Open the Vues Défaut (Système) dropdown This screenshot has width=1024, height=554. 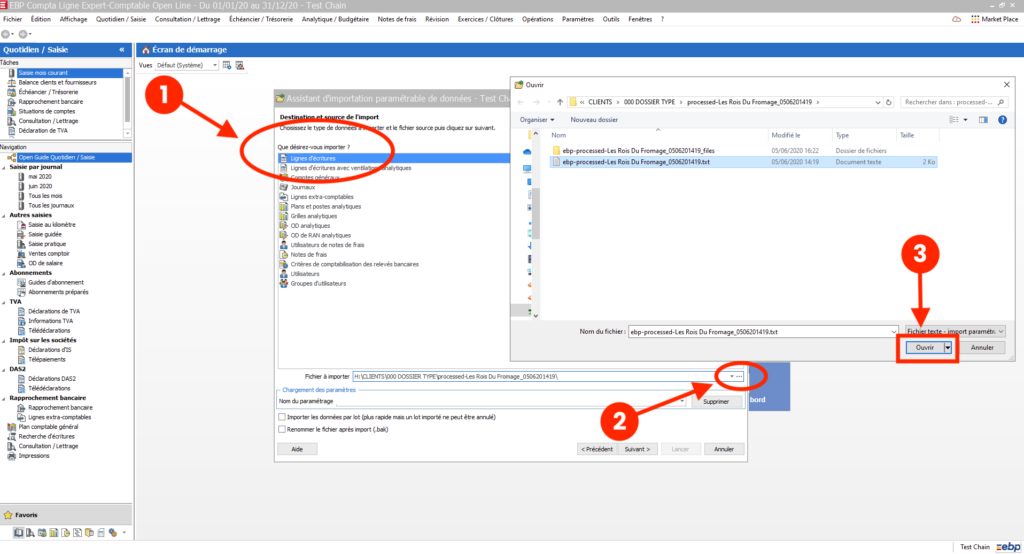(x=214, y=65)
